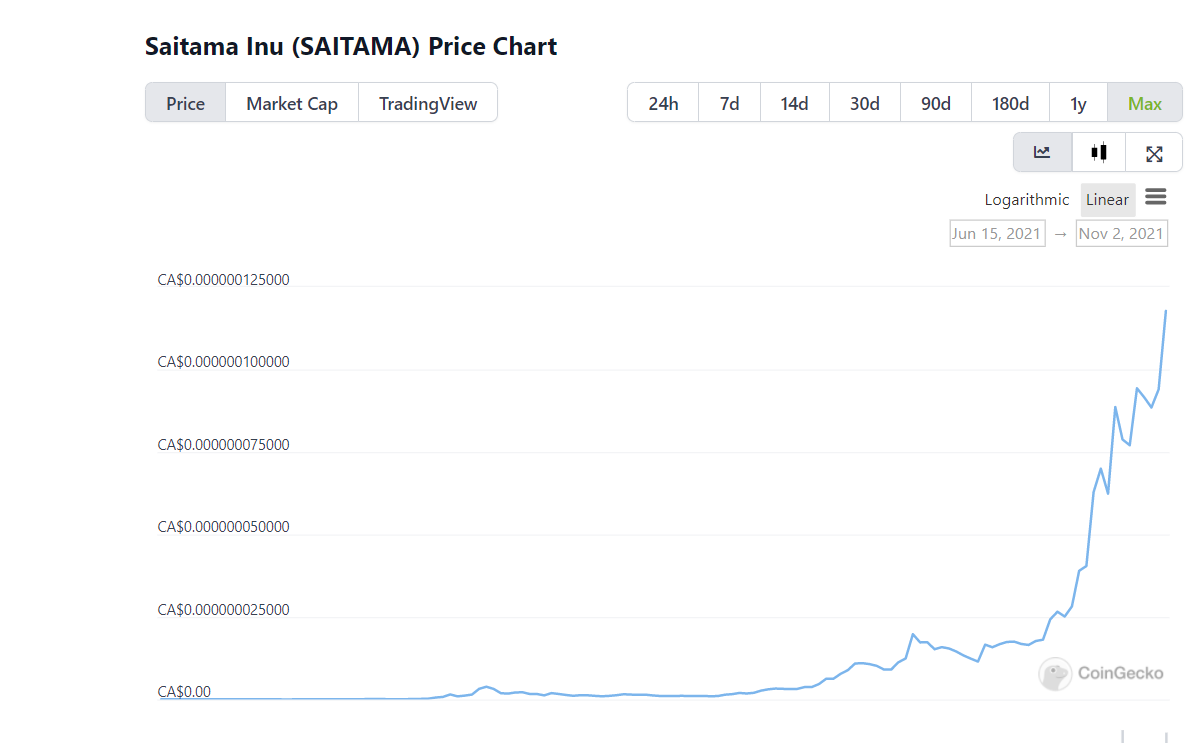Open the chart hamburger menu
The width and height of the screenshot is (1193, 743).
click(1155, 198)
